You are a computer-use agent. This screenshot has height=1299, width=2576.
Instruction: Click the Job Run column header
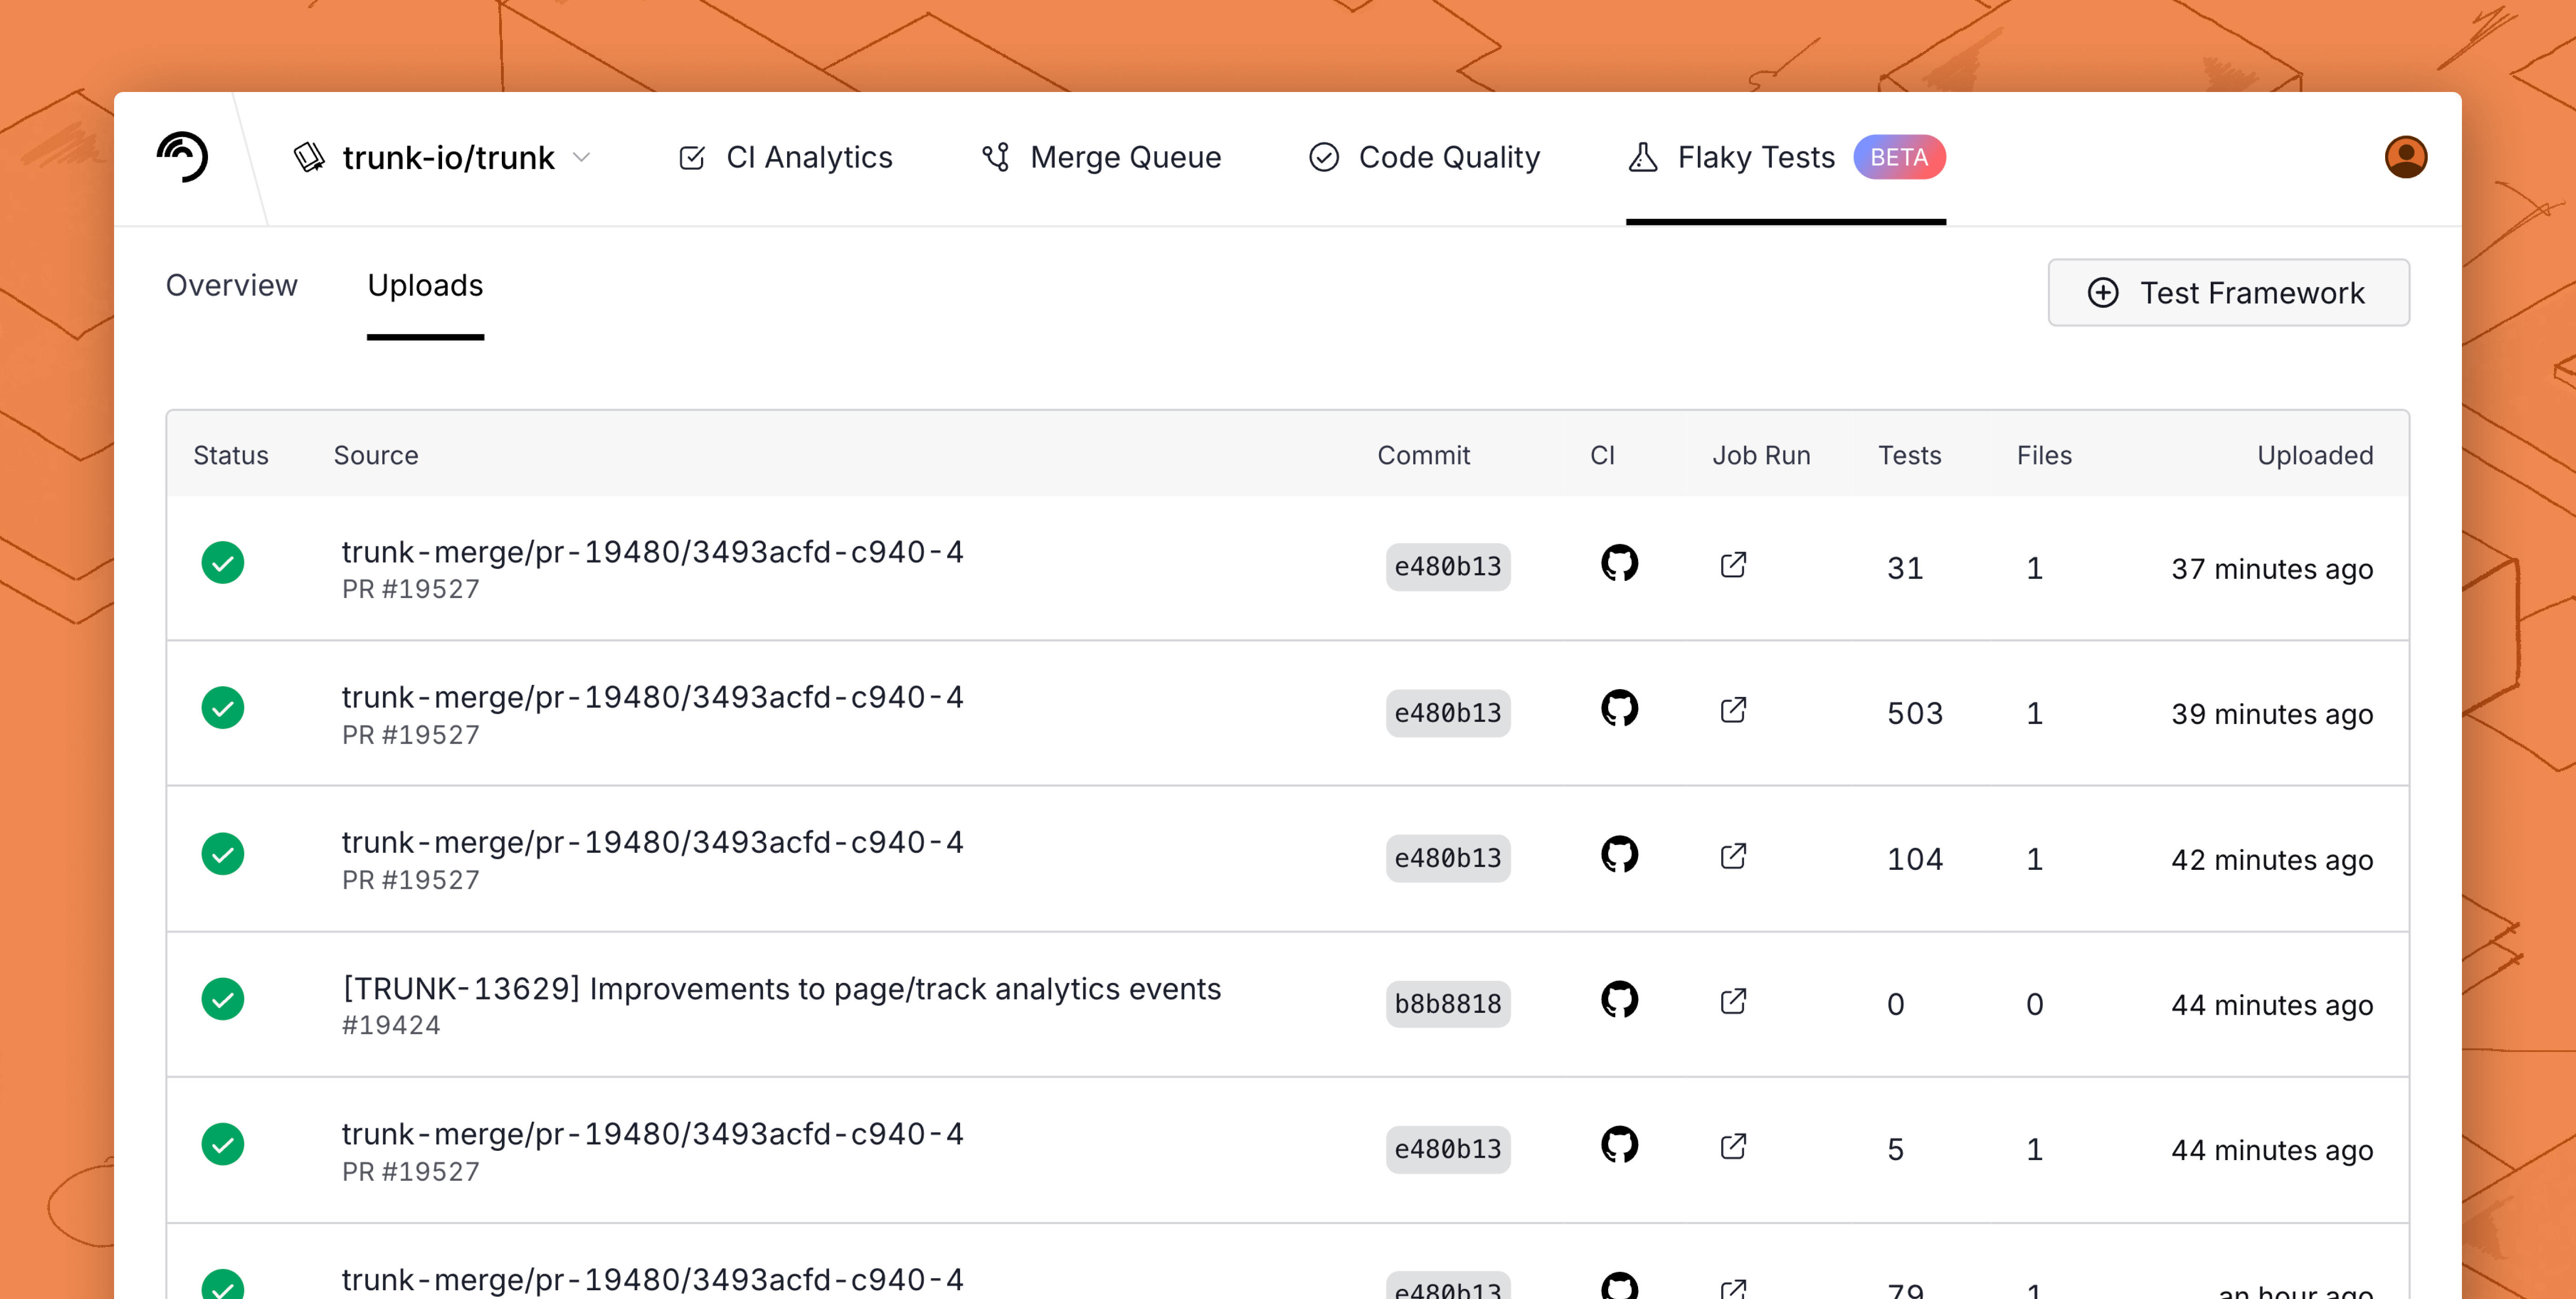pos(1762,455)
